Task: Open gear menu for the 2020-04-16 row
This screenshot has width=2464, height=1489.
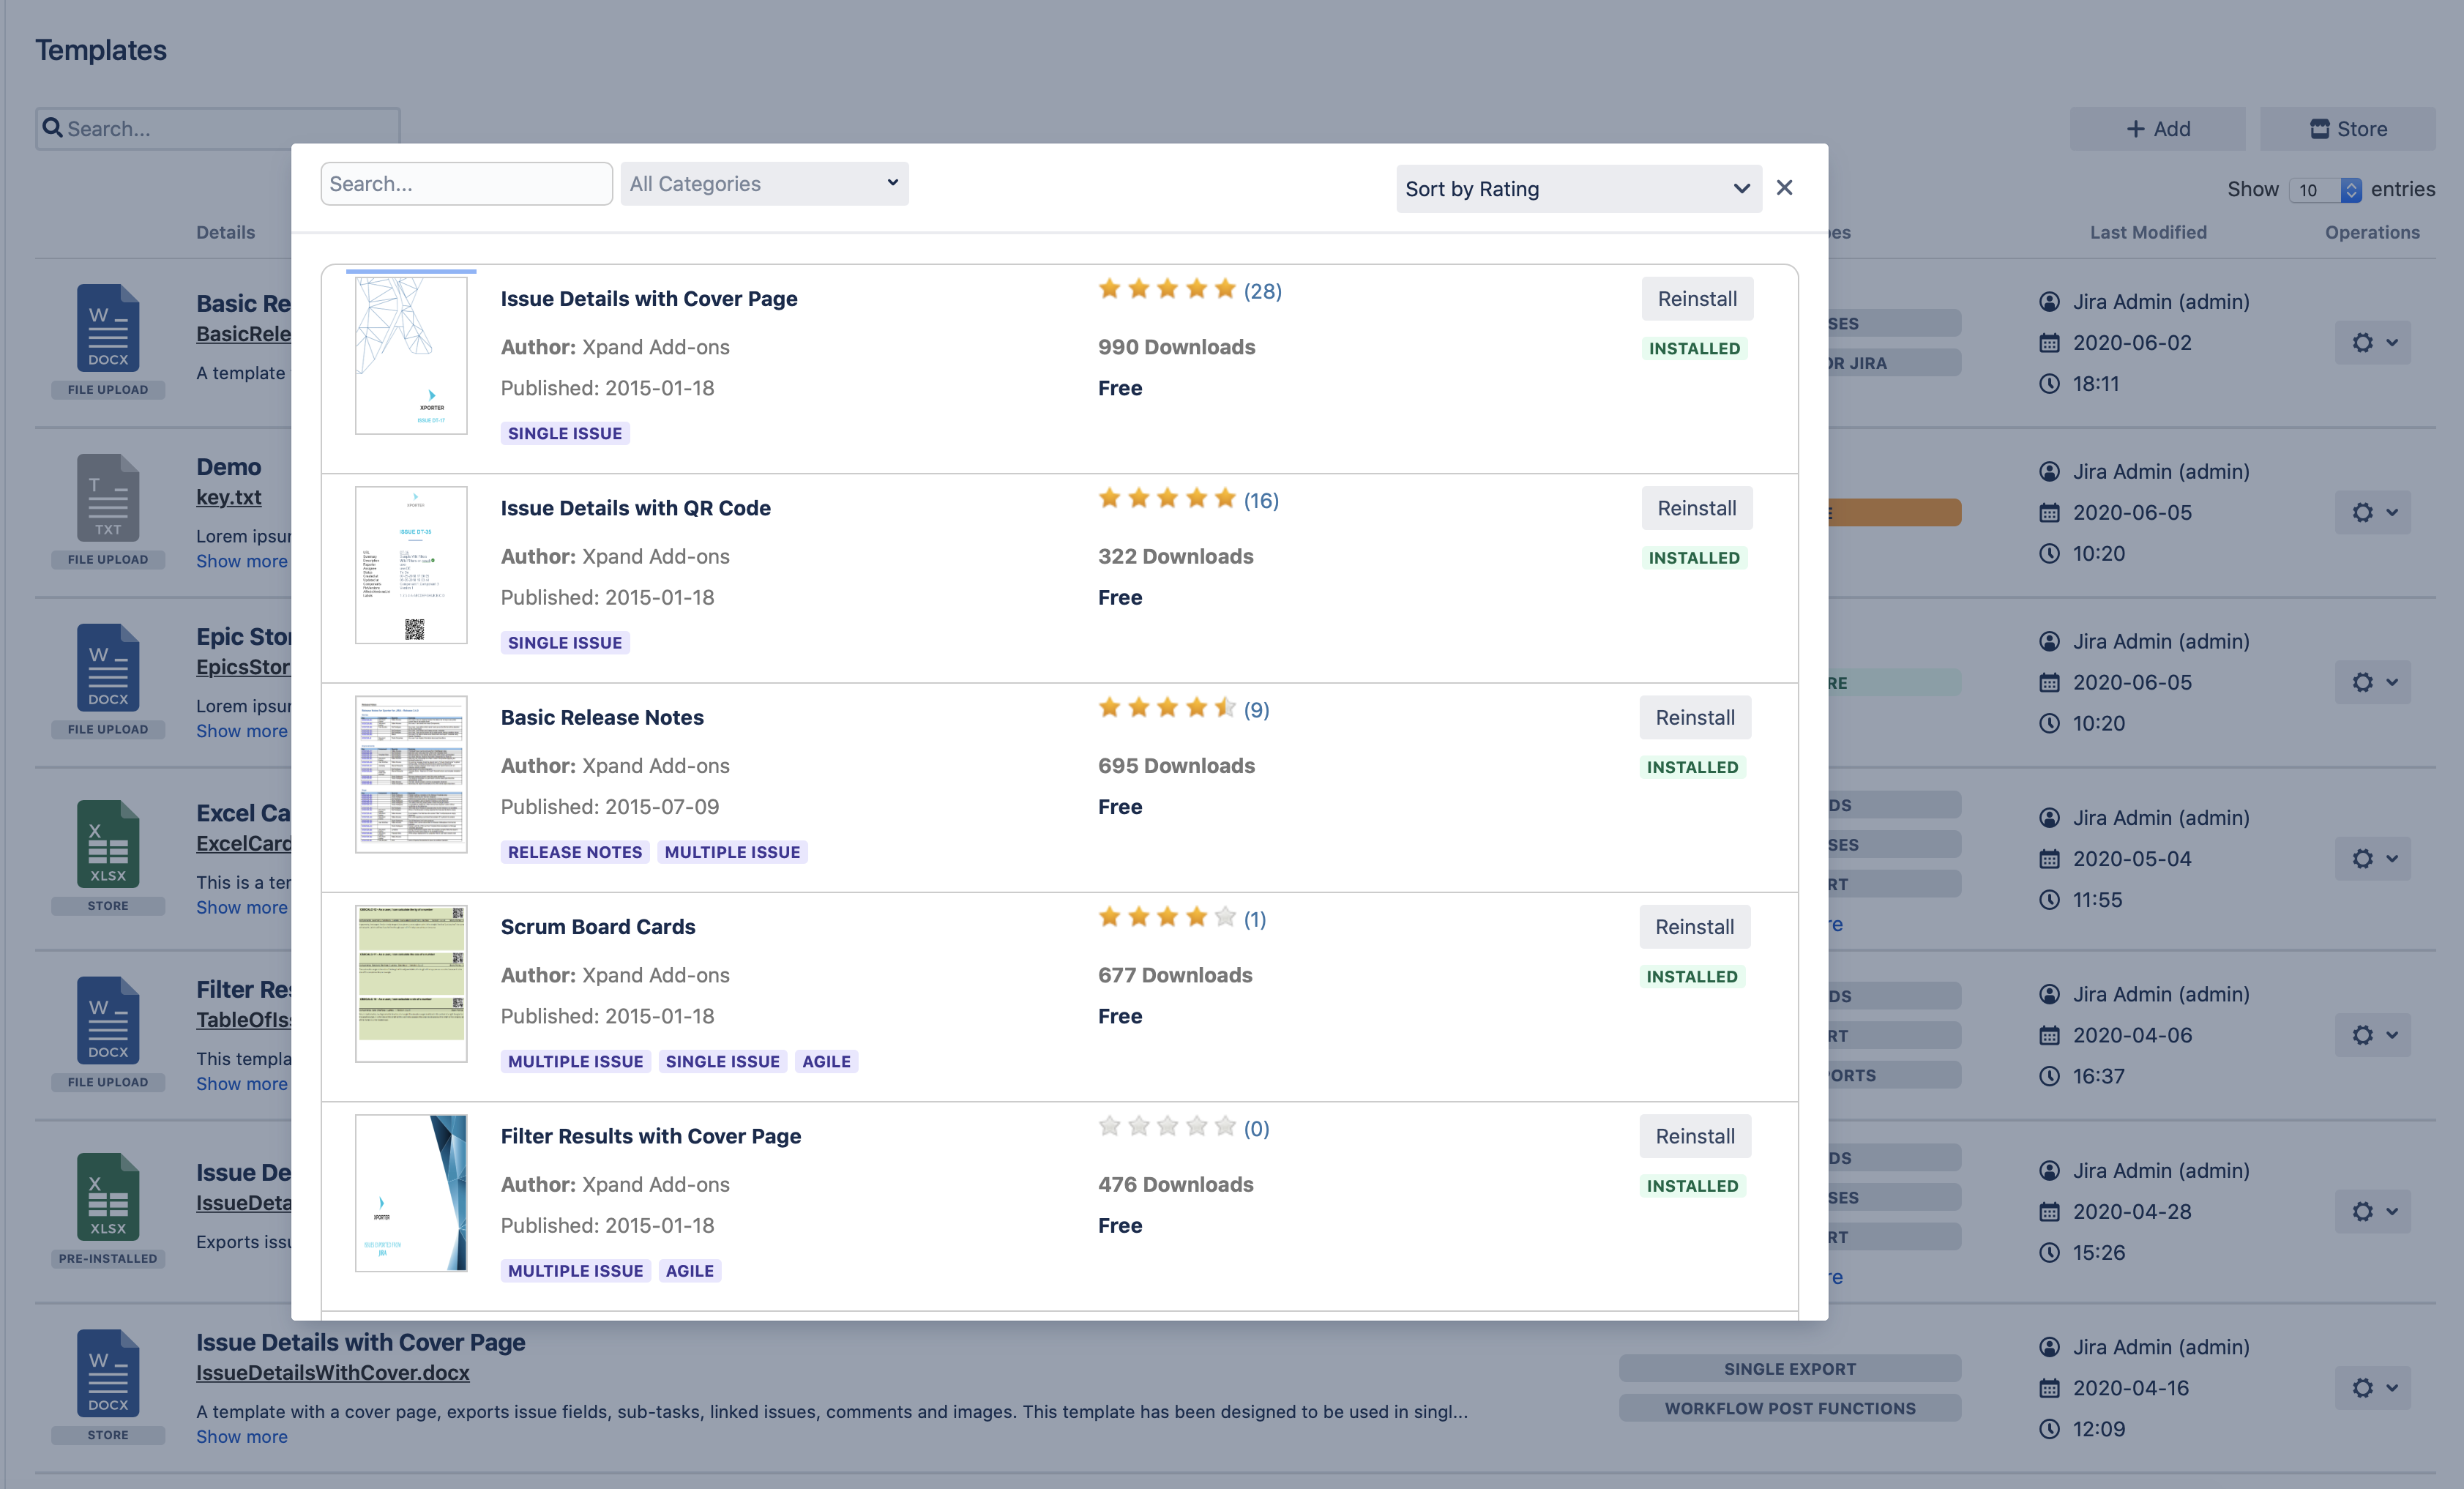Action: 2372,1388
